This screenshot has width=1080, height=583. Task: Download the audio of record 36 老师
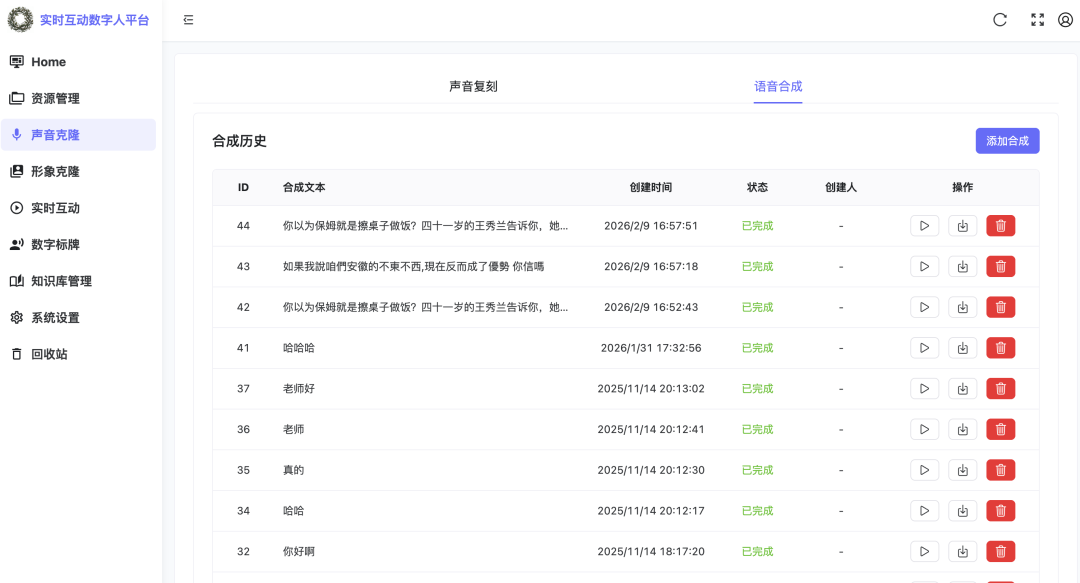tap(962, 428)
